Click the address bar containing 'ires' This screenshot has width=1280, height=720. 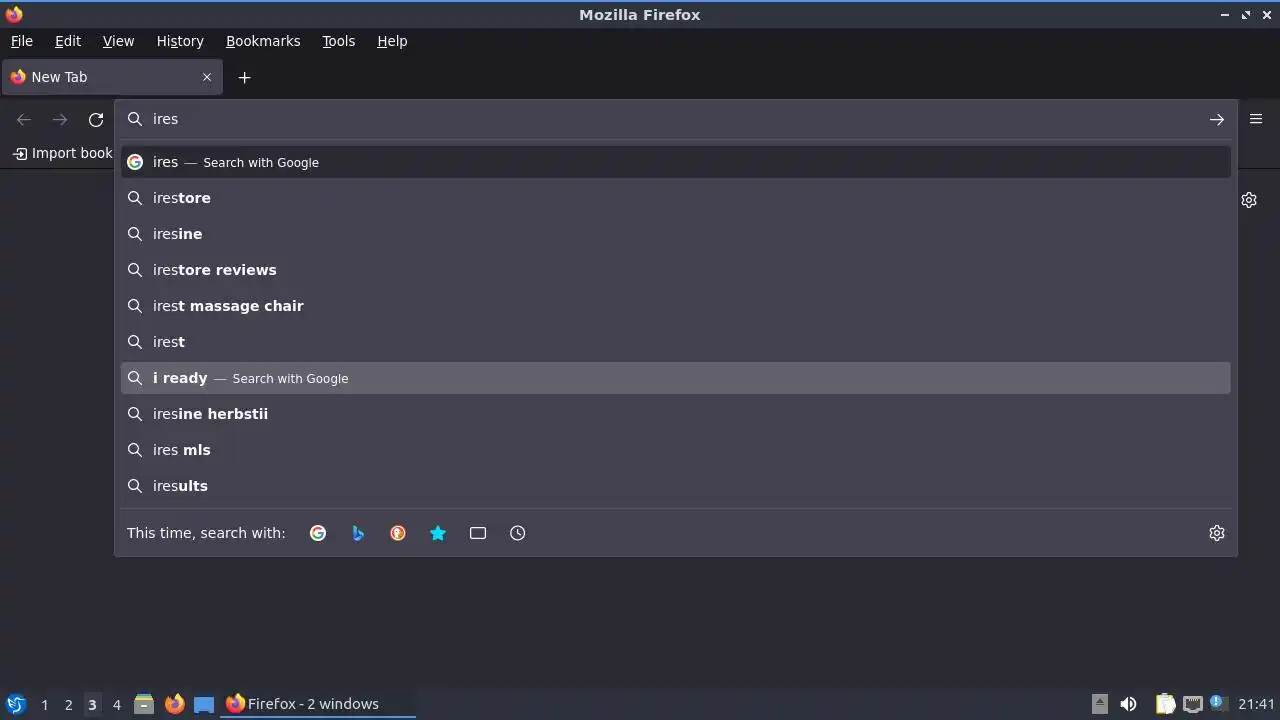point(675,119)
